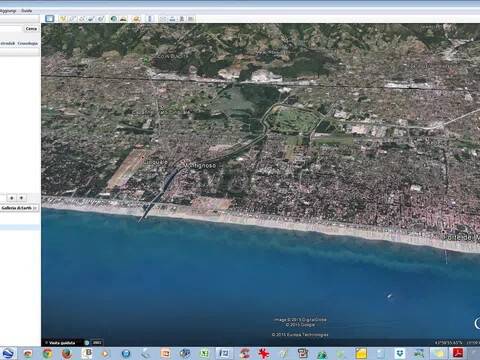480x360 pixels.
Task: Click the Forte dei Marmi map label
Action: [462, 237]
